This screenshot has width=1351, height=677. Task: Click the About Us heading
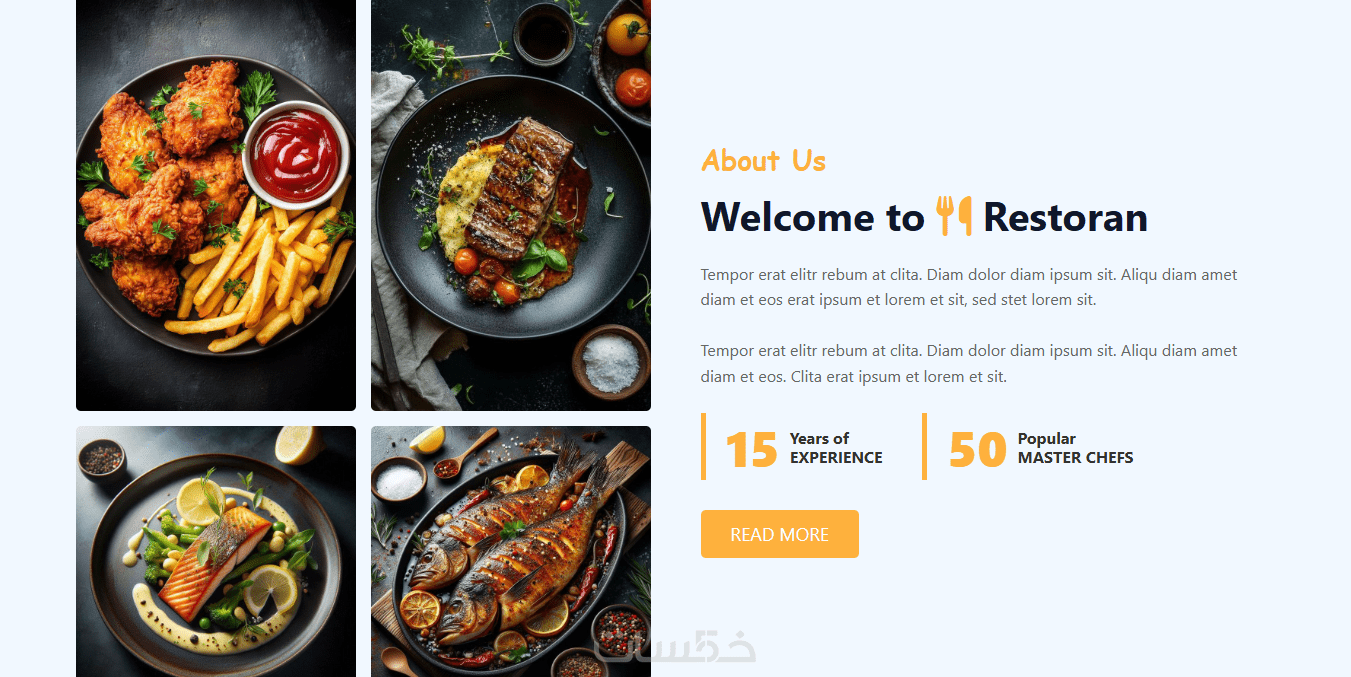[x=763, y=161]
